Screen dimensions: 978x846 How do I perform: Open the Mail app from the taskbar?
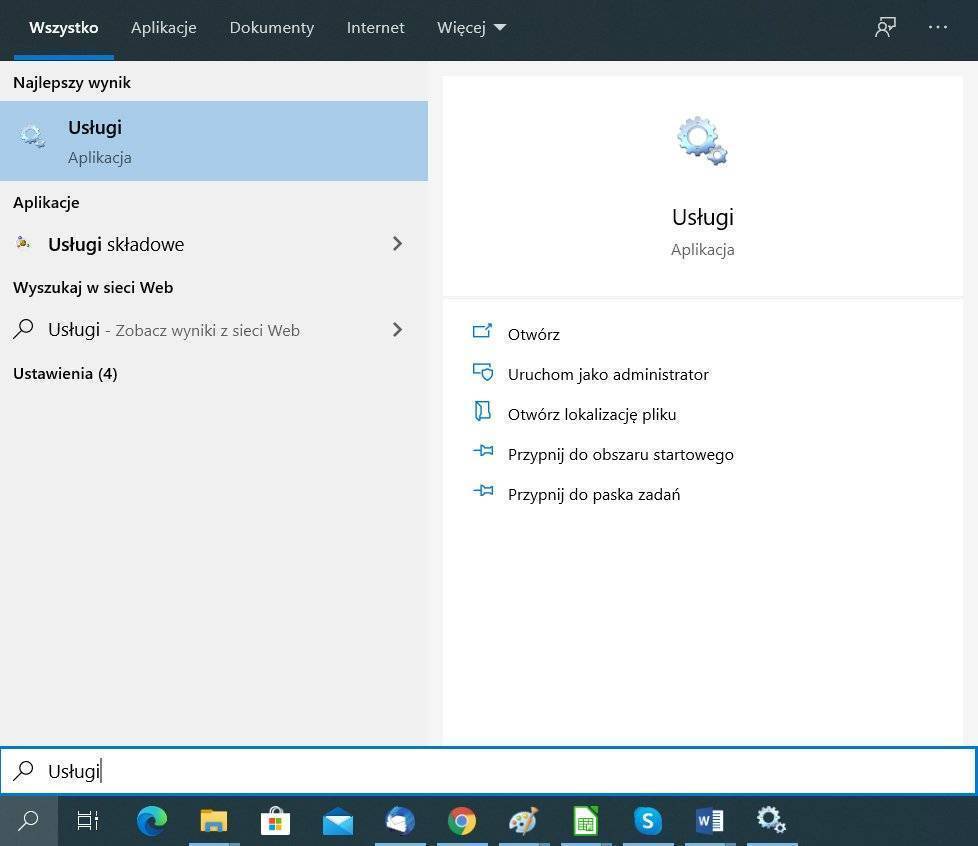[x=337, y=821]
